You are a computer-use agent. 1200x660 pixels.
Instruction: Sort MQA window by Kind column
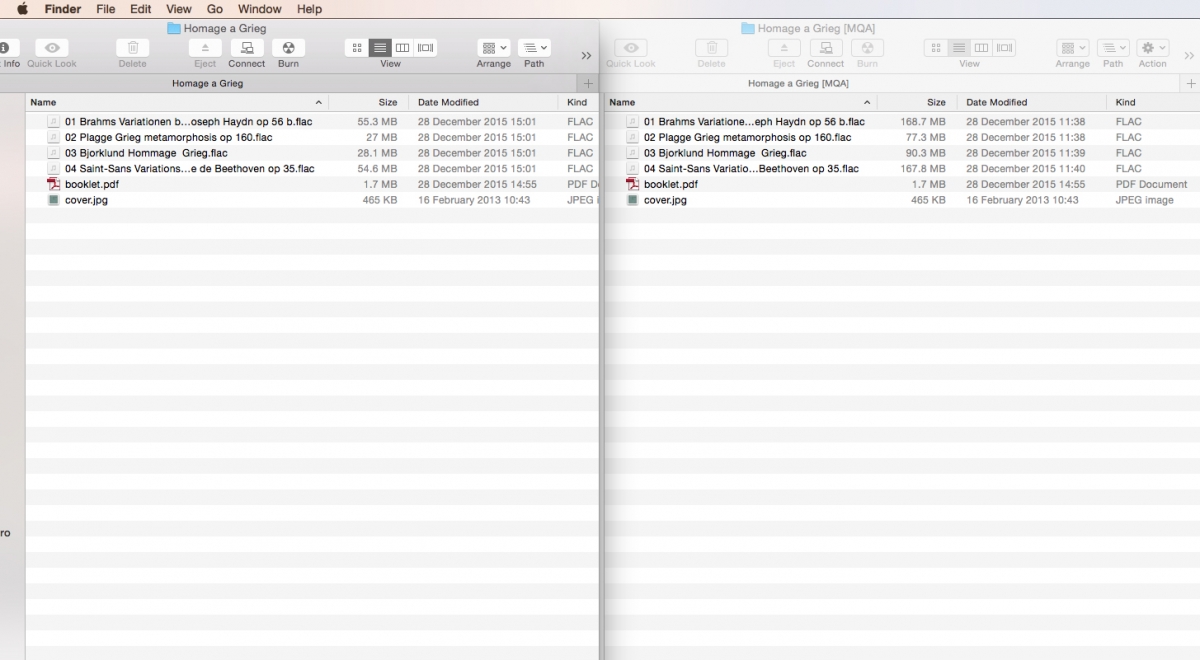click(x=1153, y=102)
